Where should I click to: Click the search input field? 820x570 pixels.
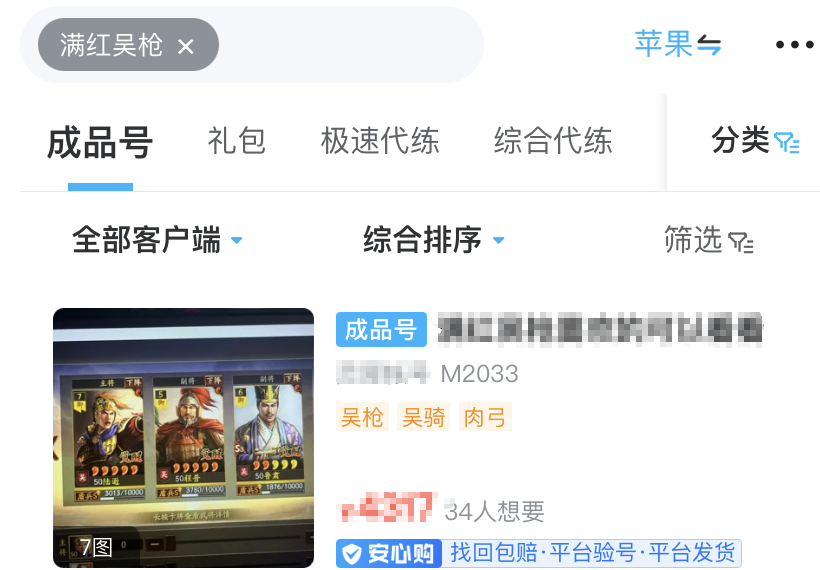pyautogui.click(x=252, y=44)
